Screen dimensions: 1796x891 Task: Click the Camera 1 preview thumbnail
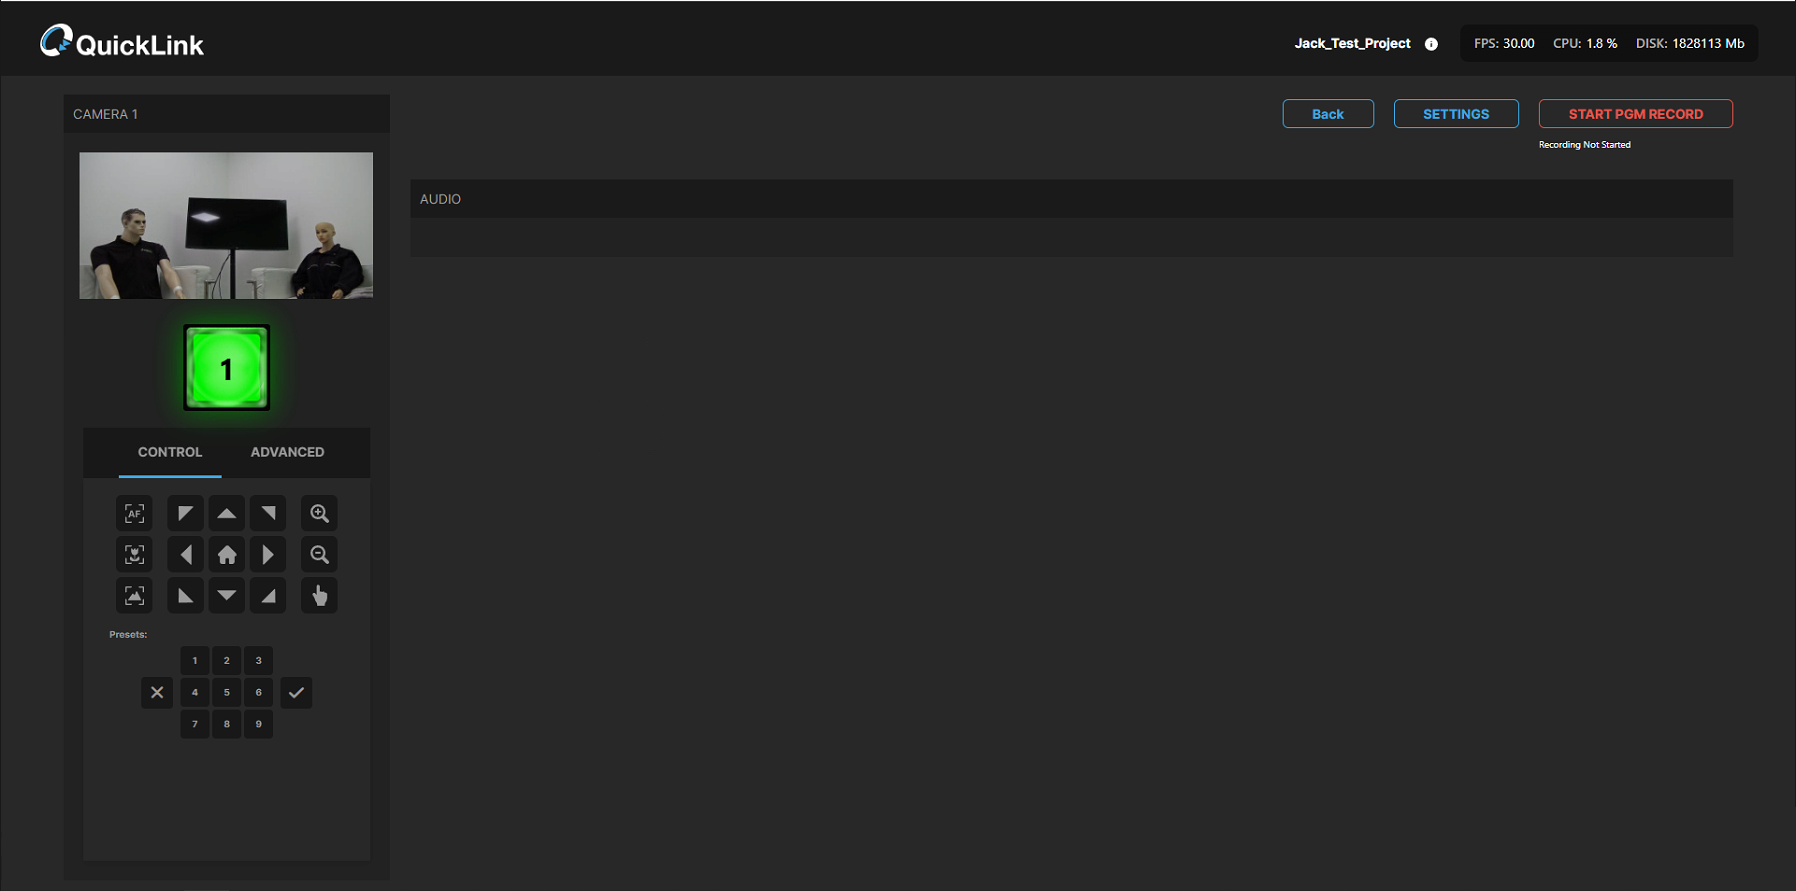[x=226, y=225]
